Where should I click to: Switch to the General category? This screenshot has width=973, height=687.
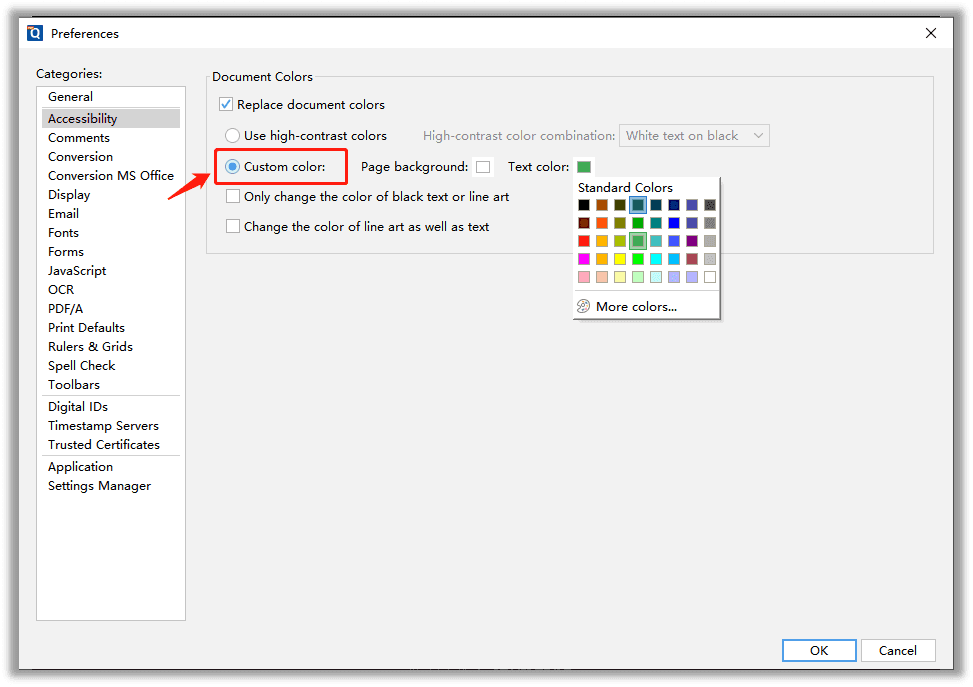click(x=70, y=96)
